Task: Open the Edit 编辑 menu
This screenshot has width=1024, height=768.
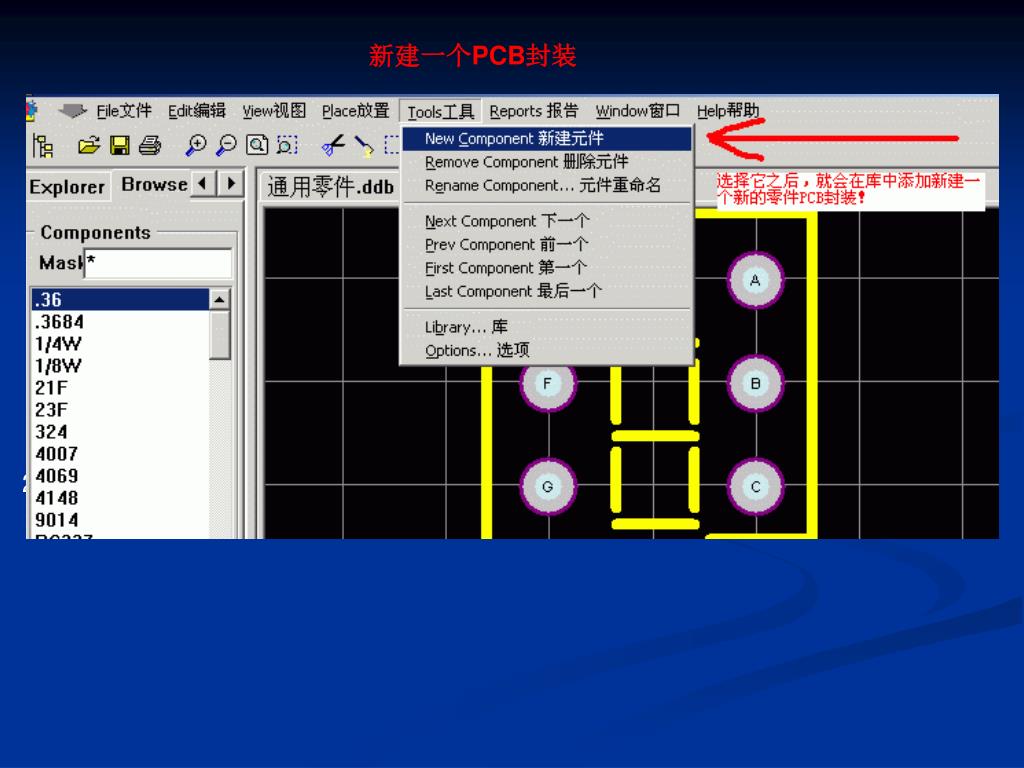Action: coord(197,111)
